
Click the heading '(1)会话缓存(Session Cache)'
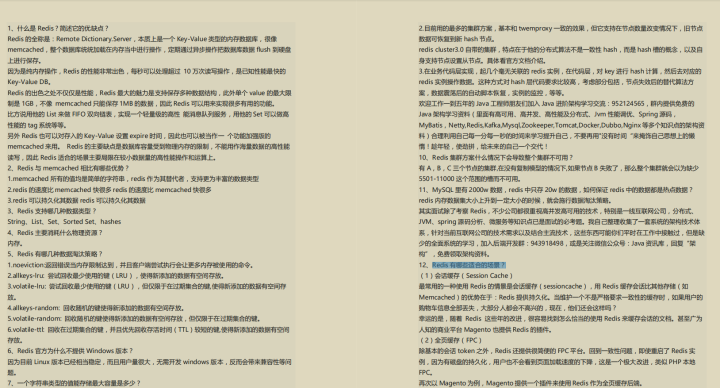466,276
